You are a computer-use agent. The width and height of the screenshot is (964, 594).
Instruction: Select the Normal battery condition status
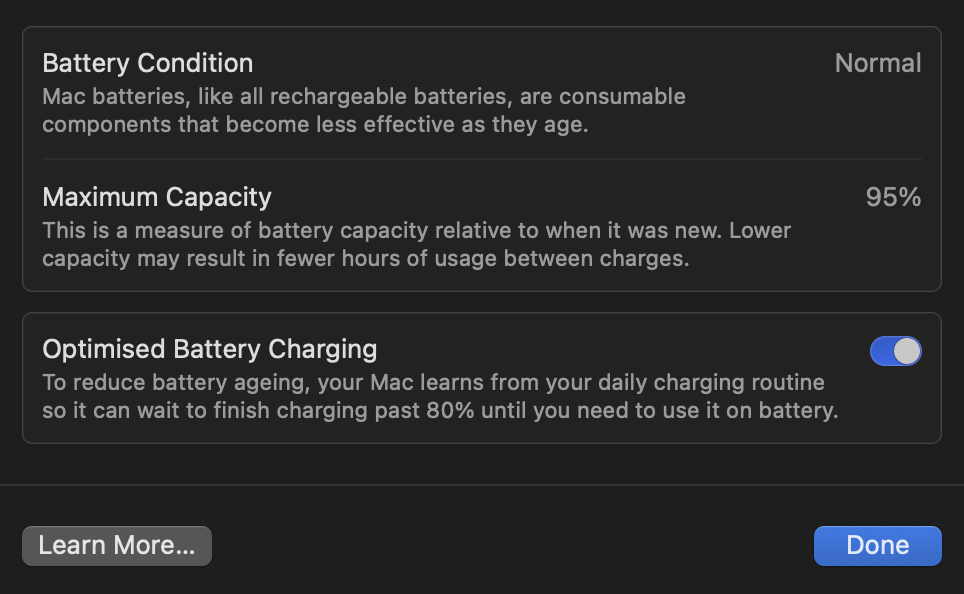878,63
